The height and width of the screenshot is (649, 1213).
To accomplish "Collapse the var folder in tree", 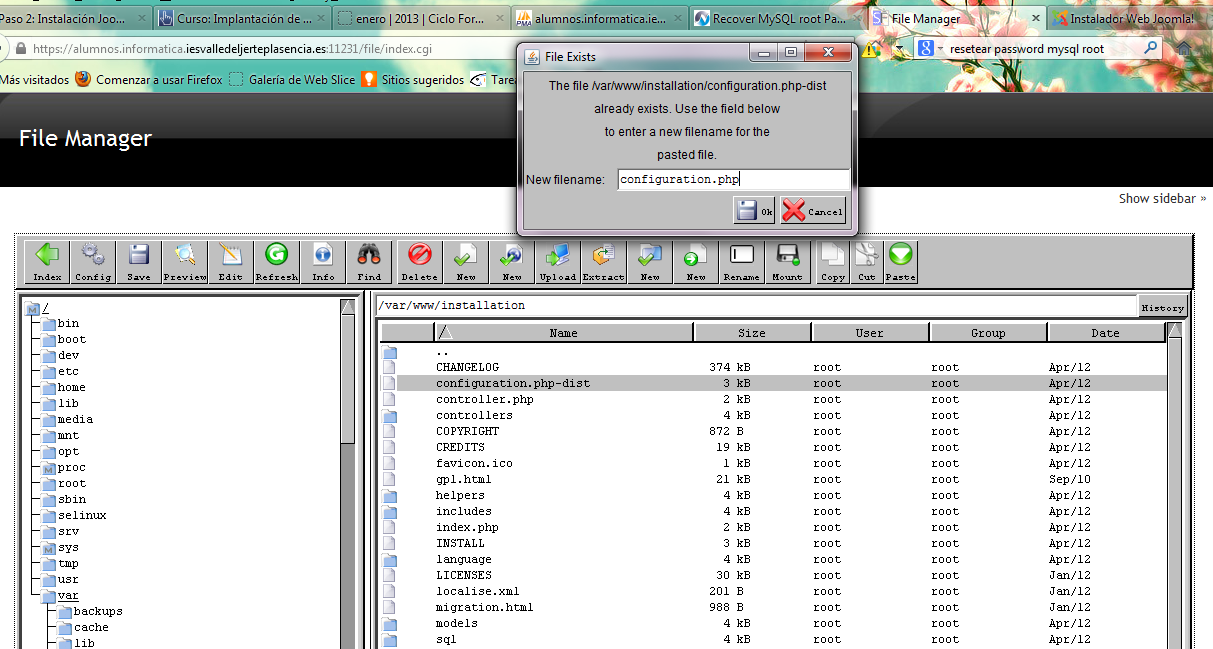I will (x=67, y=595).
